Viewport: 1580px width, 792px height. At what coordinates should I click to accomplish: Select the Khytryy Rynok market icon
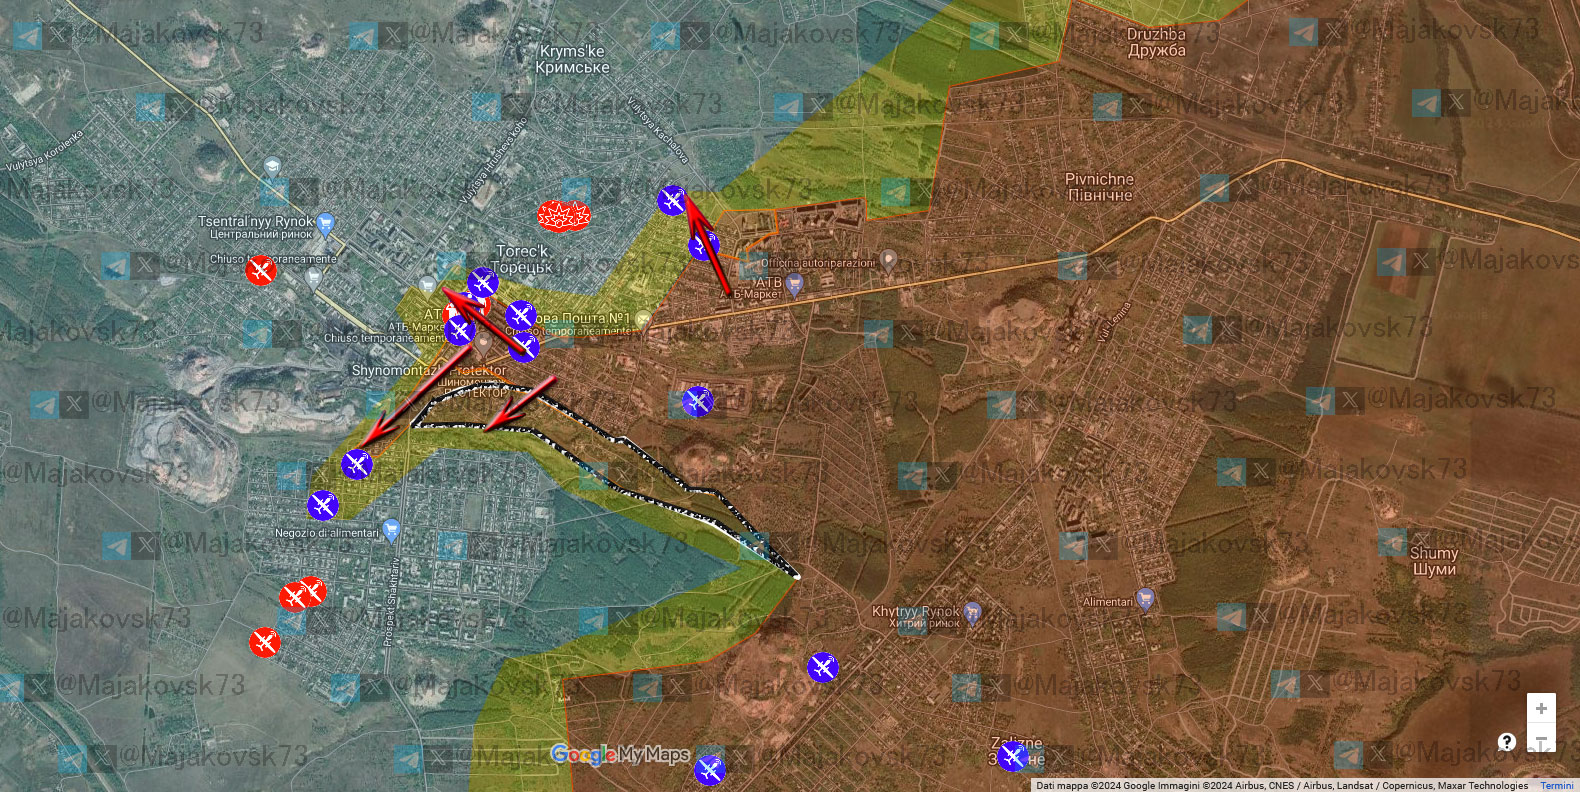(972, 613)
